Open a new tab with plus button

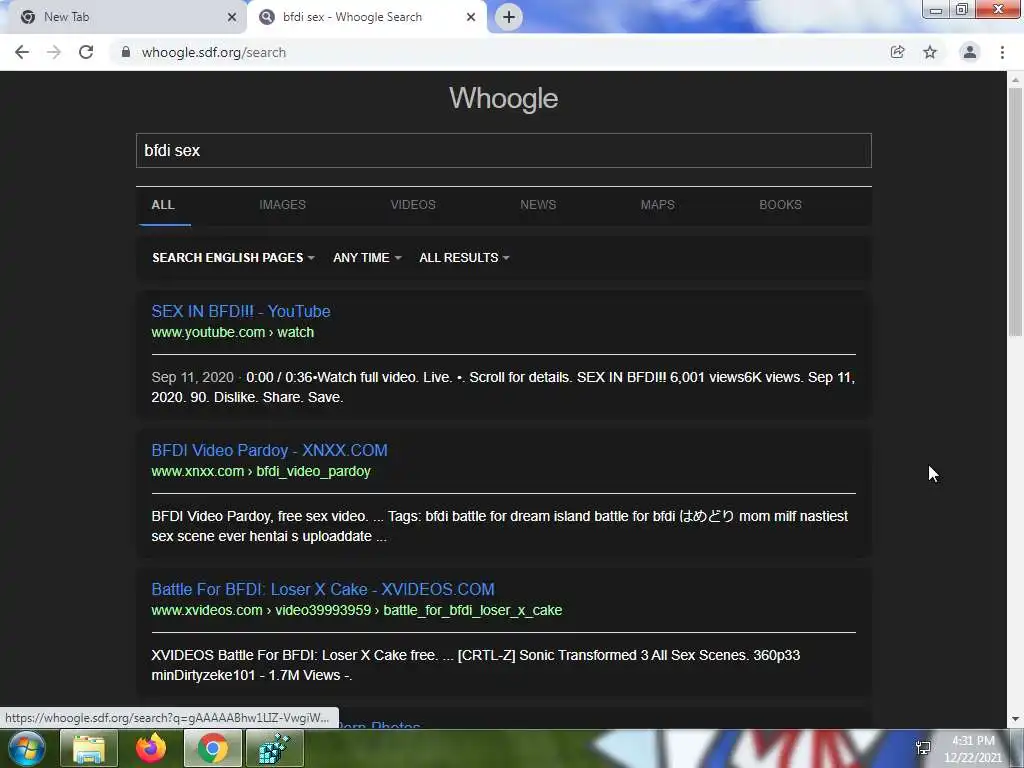509,17
